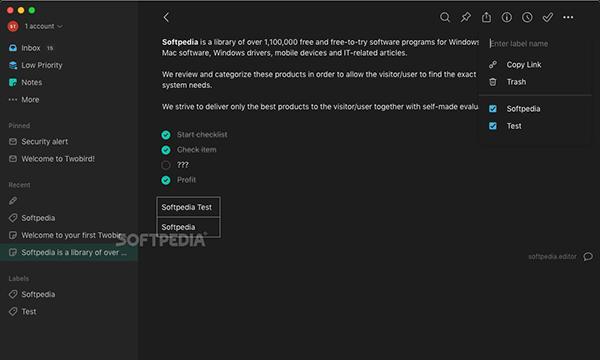Click the Inbox tray icon
Viewport: 600px width, 360px height.
click(13, 48)
